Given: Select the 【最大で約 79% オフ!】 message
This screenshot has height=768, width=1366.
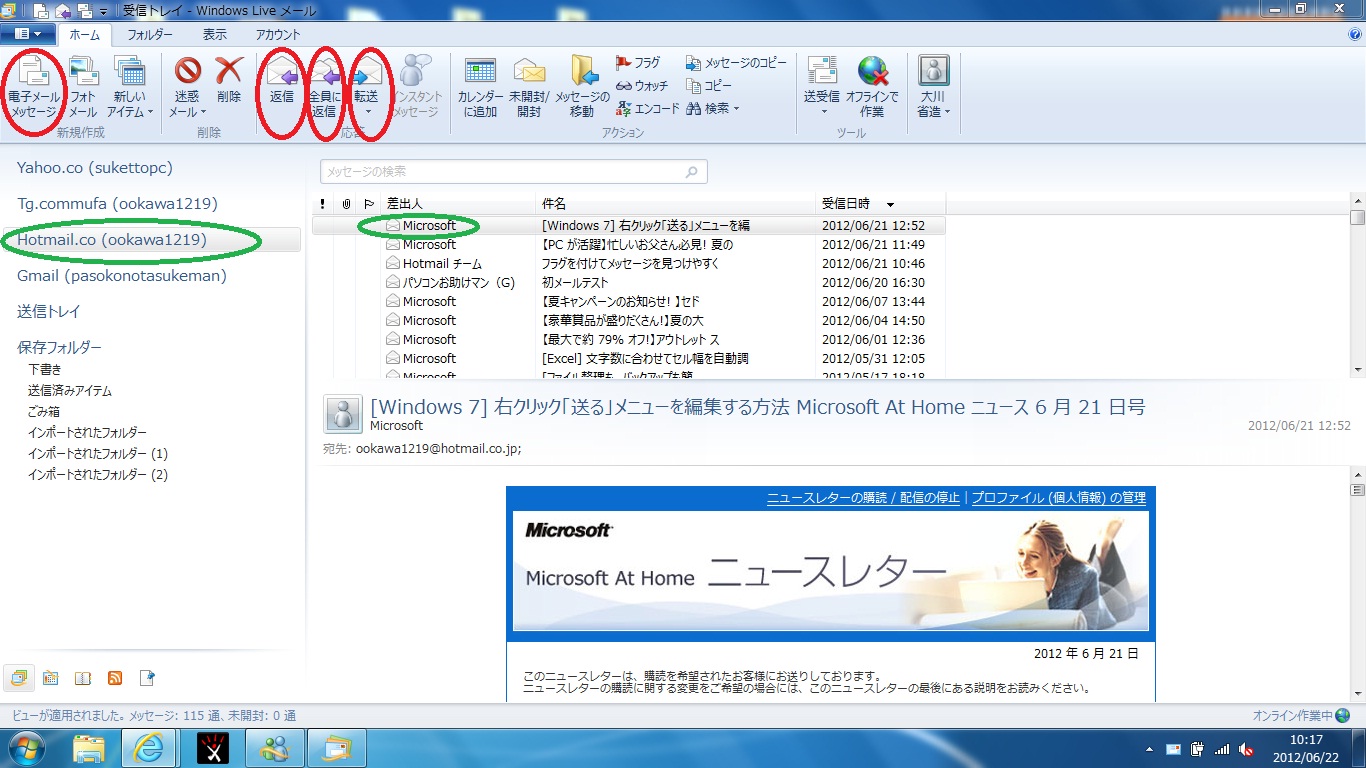Looking at the screenshot, I should [629, 340].
